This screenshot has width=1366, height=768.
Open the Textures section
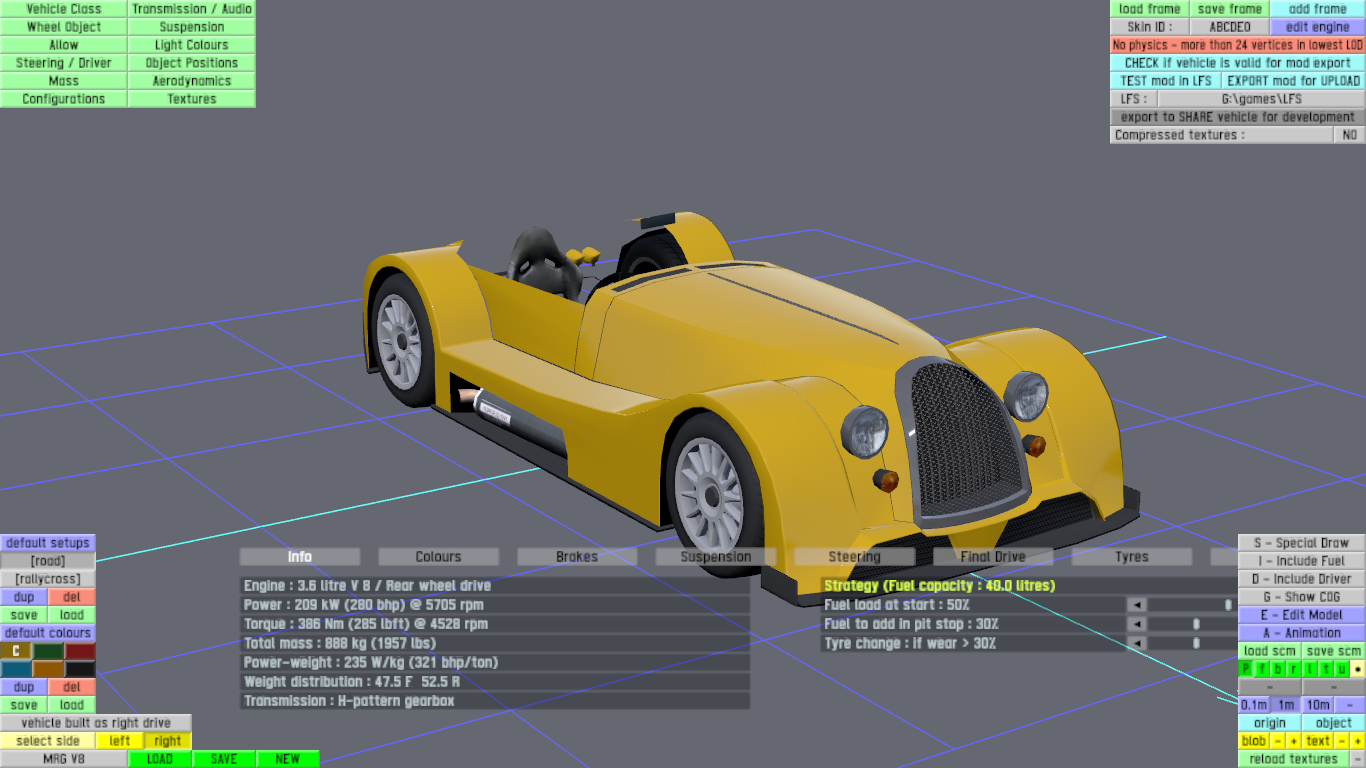(192, 99)
